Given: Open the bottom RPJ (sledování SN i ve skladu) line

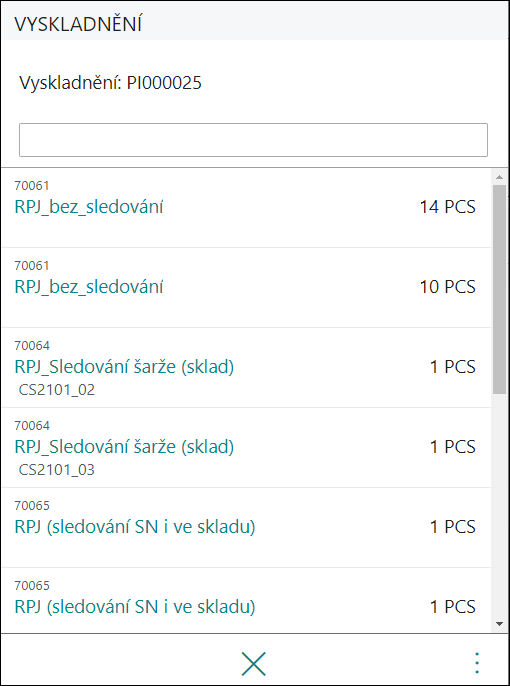Looking at the screenshot, I should coord(246,600).
